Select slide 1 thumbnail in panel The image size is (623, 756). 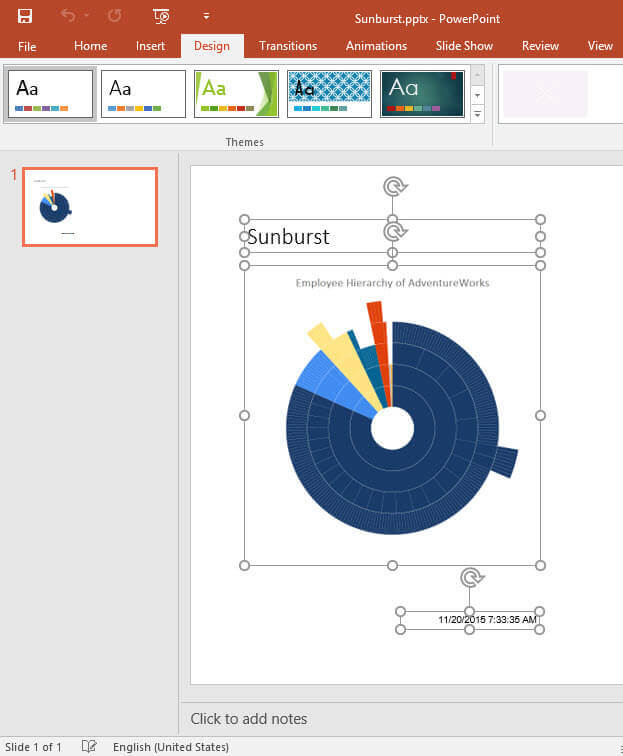coord(90,207)
